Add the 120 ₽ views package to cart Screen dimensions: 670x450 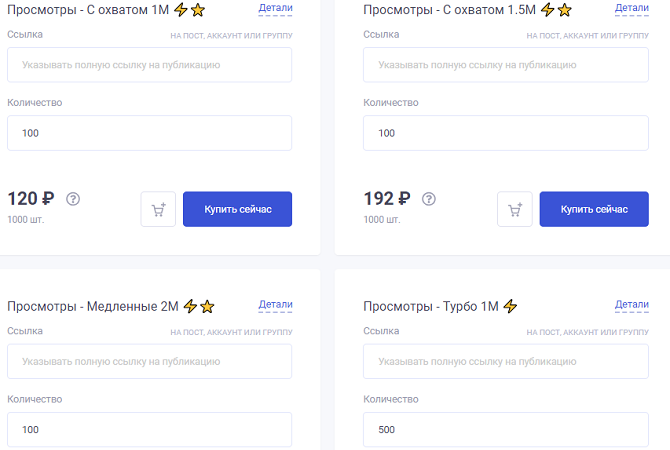click(x=158, y=209)
